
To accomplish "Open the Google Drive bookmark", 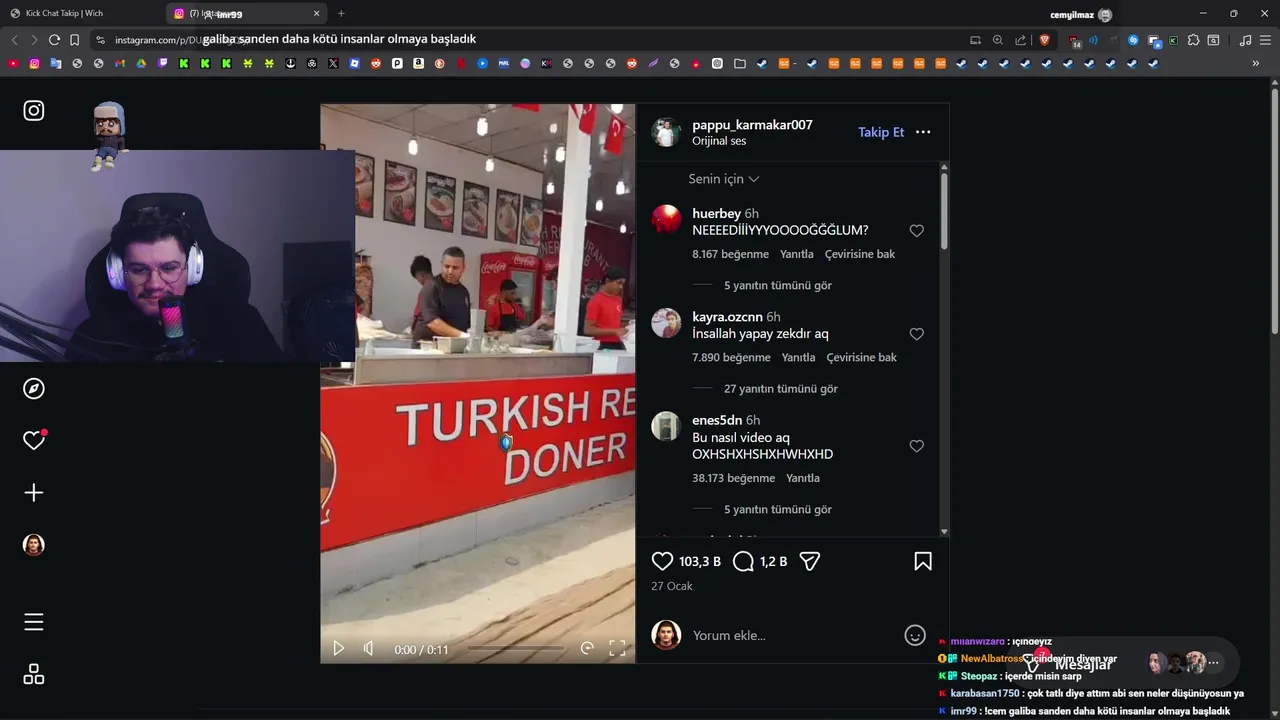I will point(141,63).
